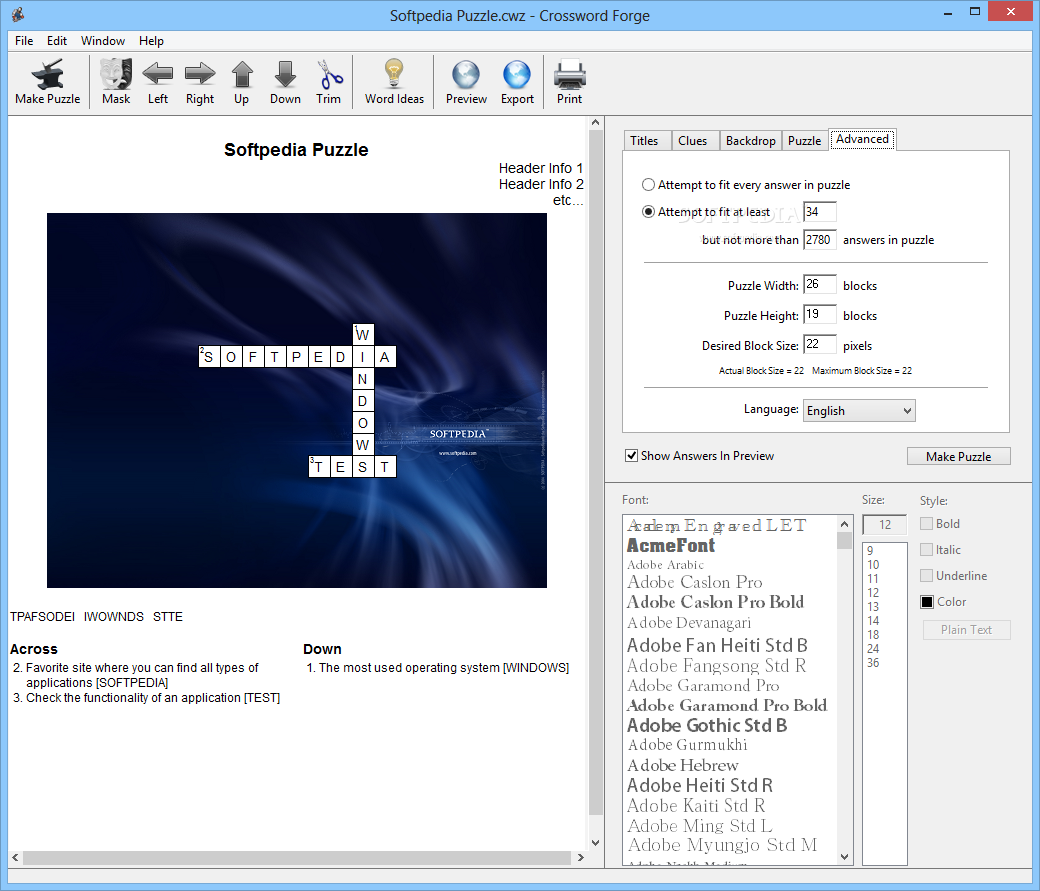Select Adobe Gothic Std B font
This screenshot has height=891, width=1040.
click(707, 725)
